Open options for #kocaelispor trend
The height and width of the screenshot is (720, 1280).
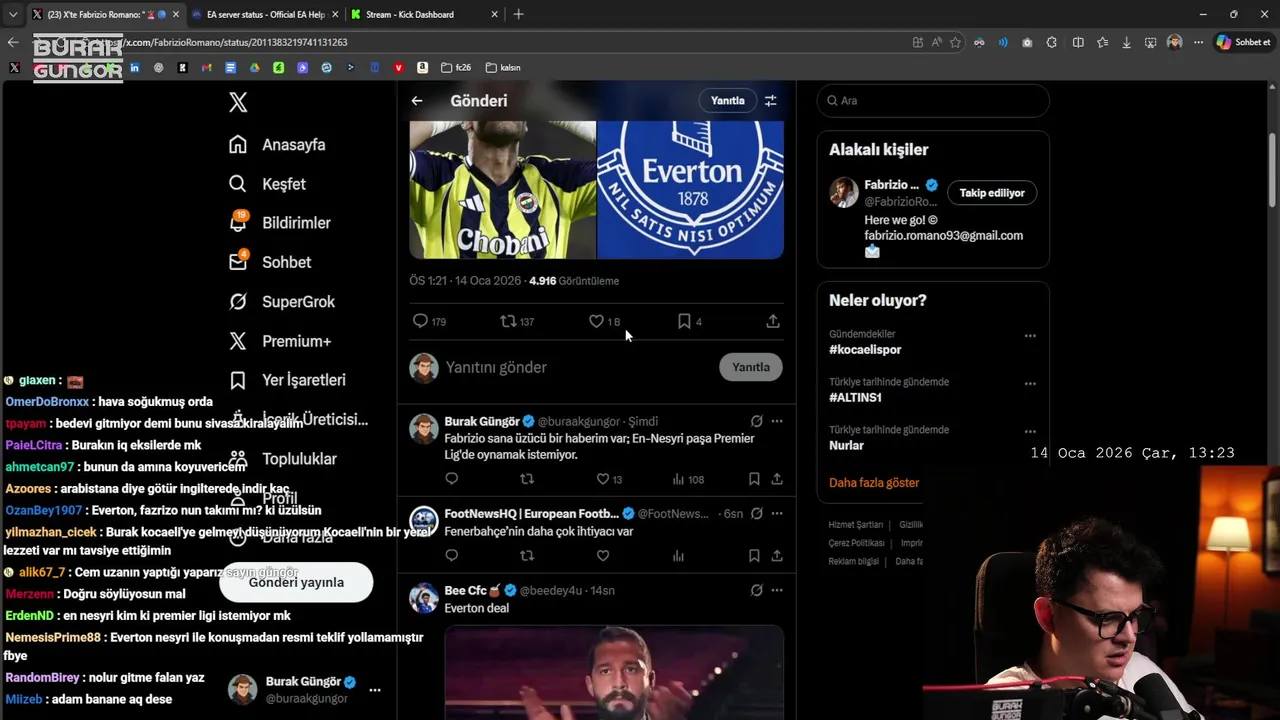pos(1030,336)
